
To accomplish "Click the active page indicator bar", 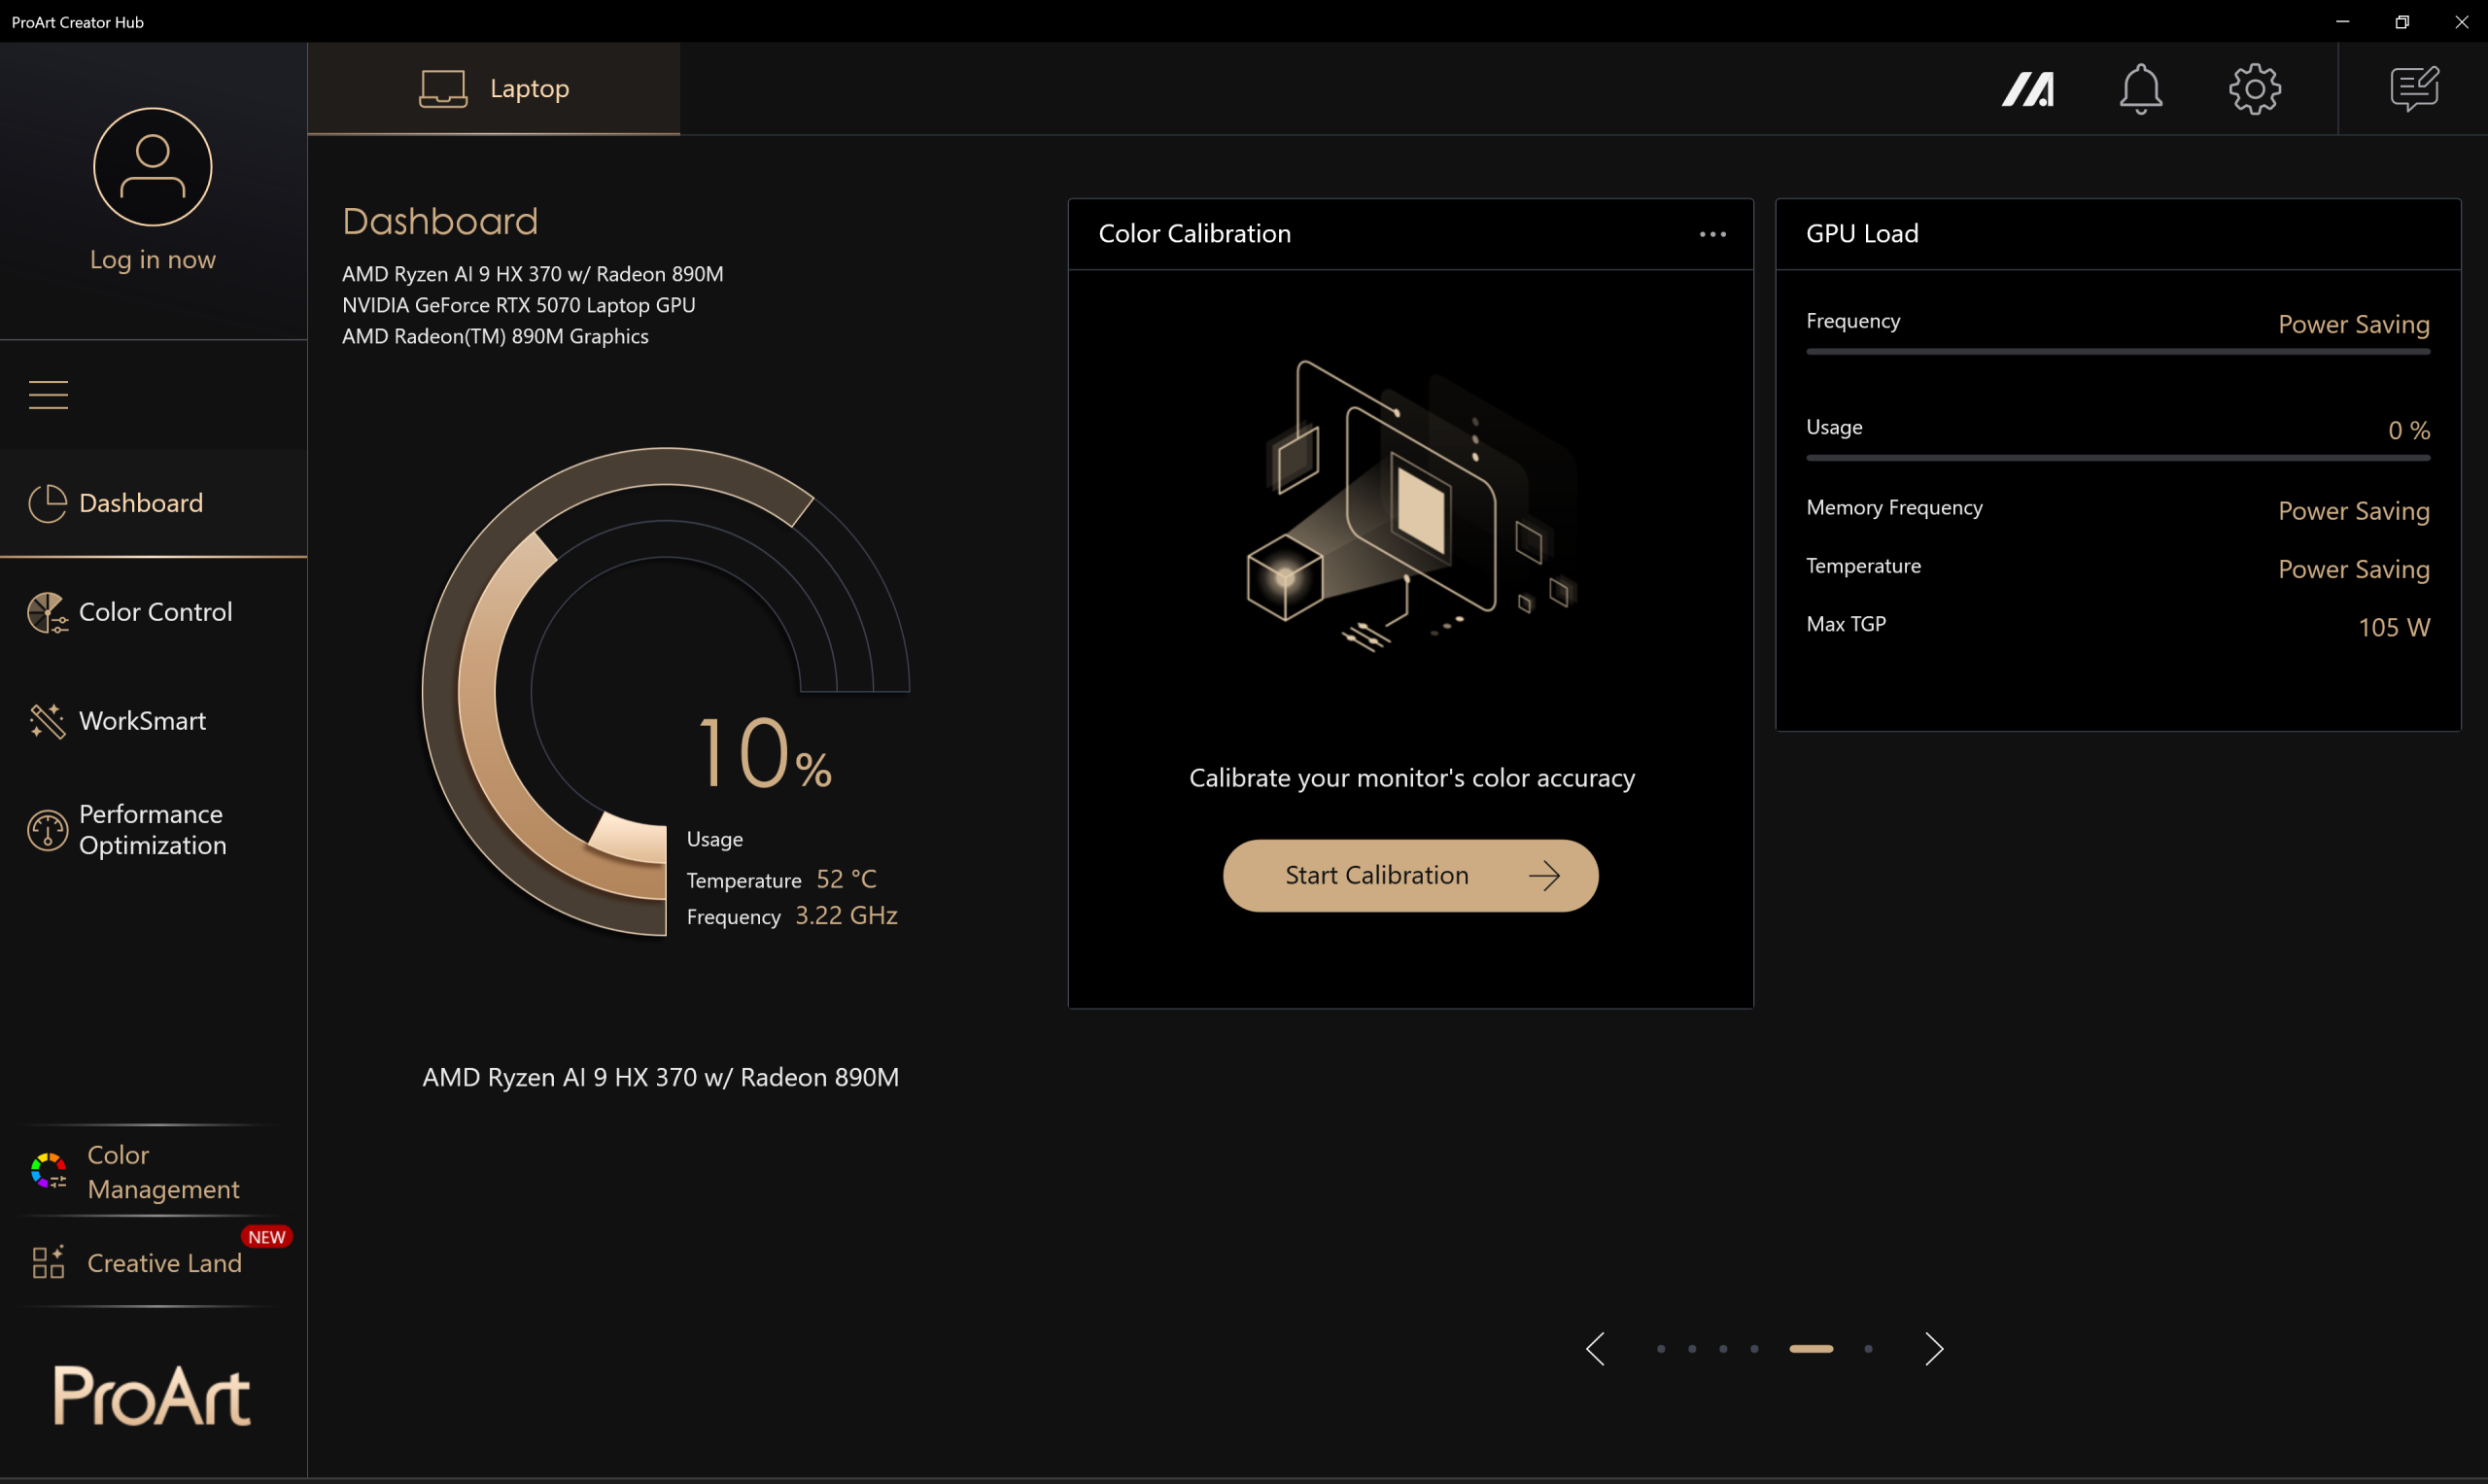I will [x=1811, y=1349].
